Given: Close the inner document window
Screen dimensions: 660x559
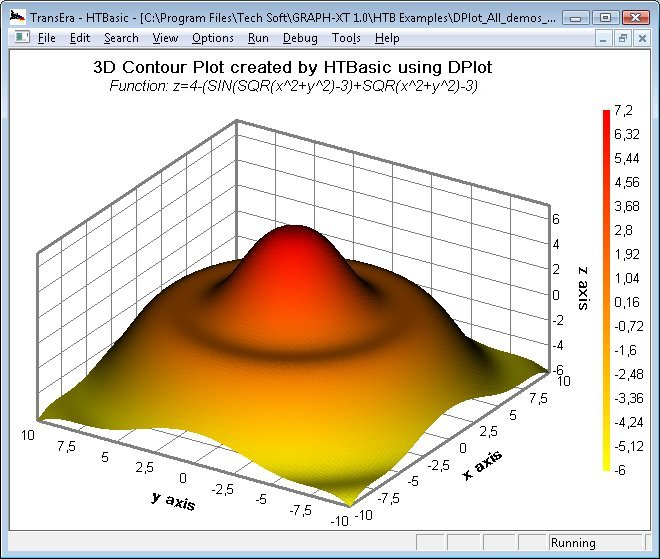Looking at the screenshot, I should click(642, 39).
